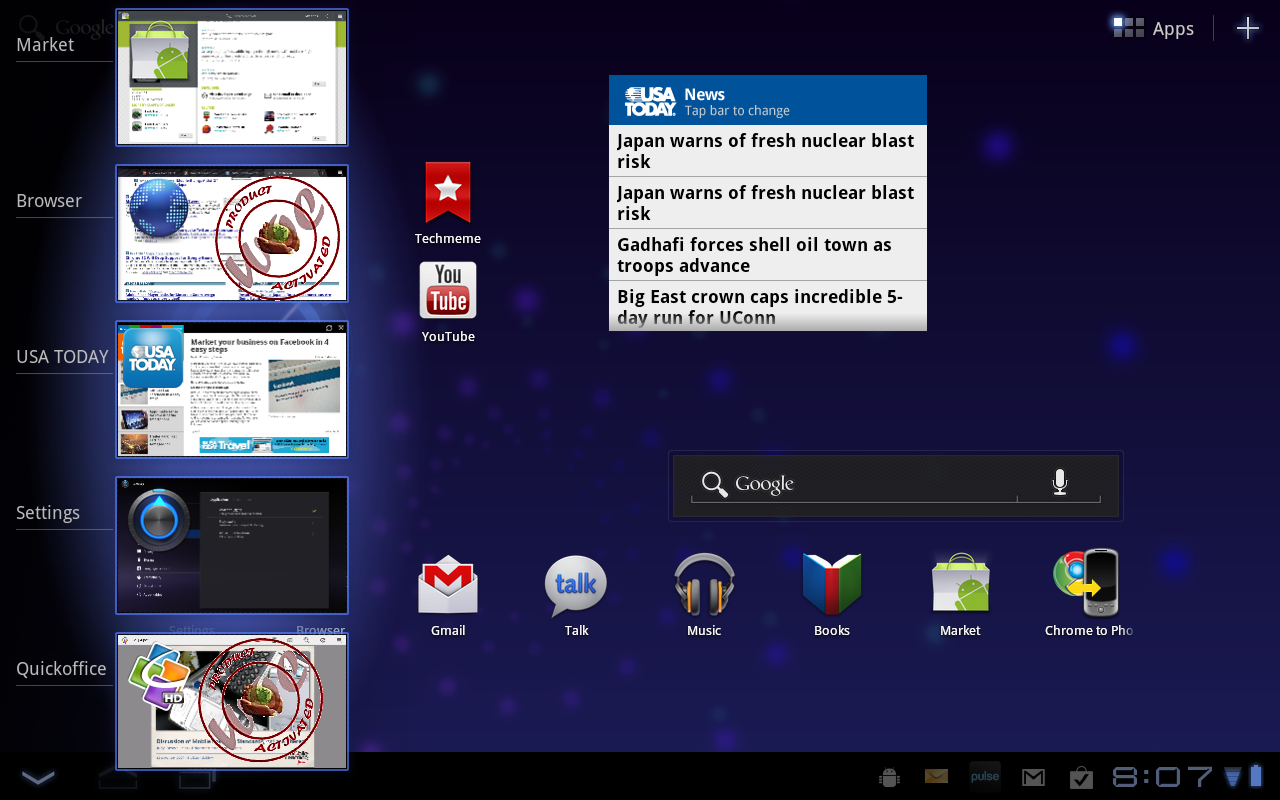The image size is (1280, 800).
Task: Open the Apps grid launcher
Action: tap(1154, 28)
